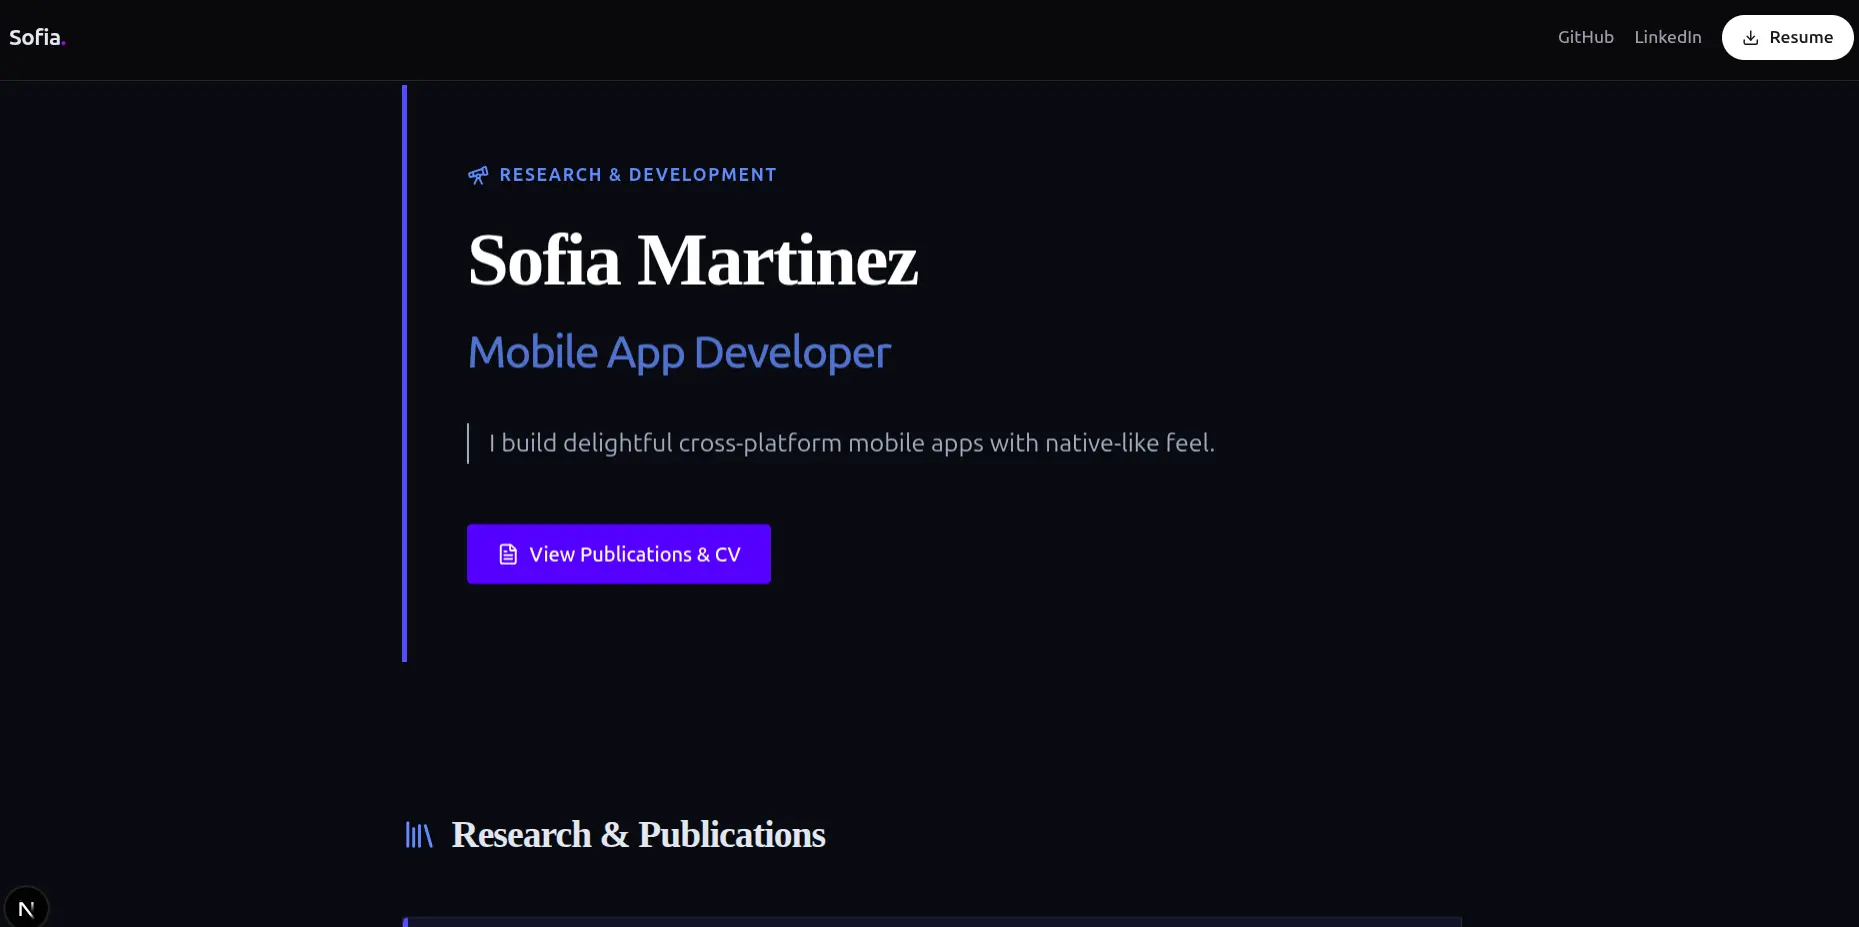The height and width of the screenshot is (927, 1859).
Task: Click the telescope icon above the name
Action: pos(478,176)
